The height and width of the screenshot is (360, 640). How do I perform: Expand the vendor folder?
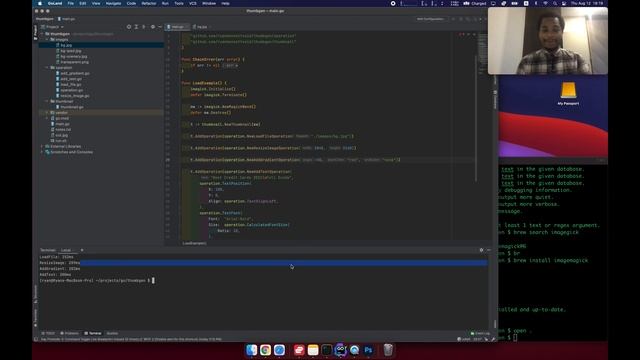pyautogui.click(x=47, y=113)
